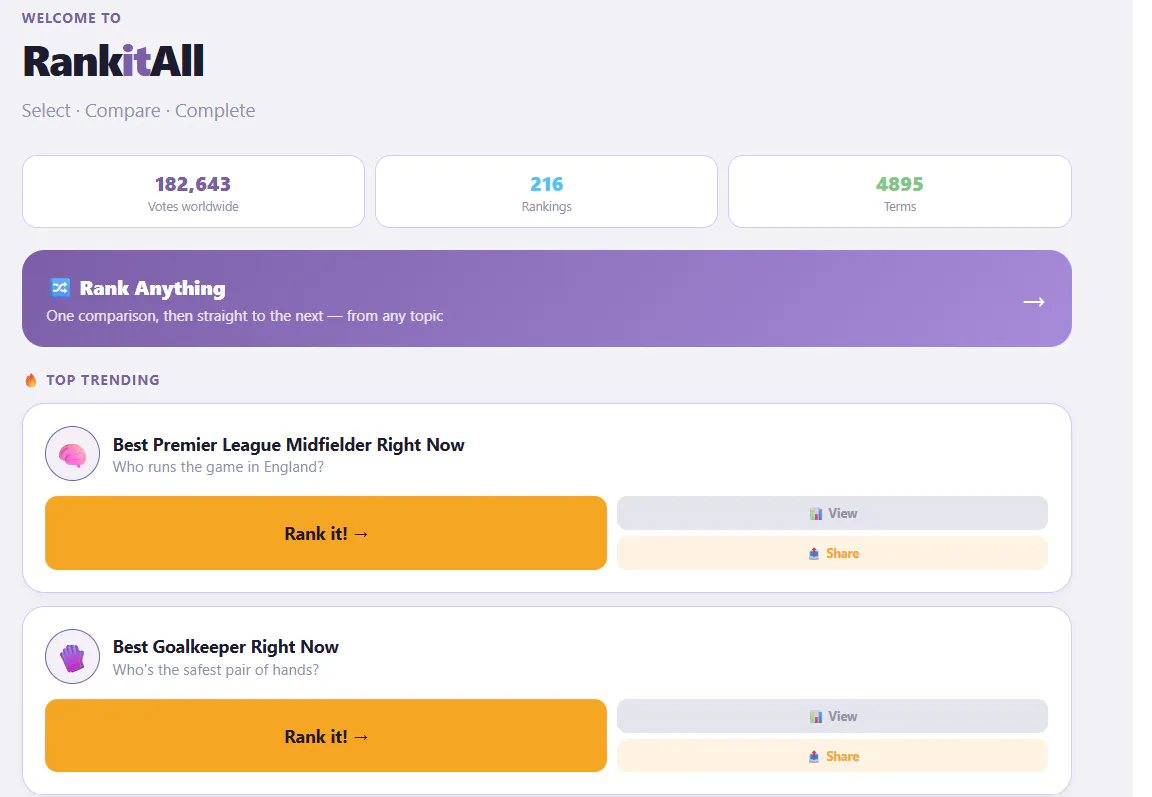Click the One comparison, then straight to the next subtitle
The height and width of the screenshot is (797, 1152).
coord(245,316)
